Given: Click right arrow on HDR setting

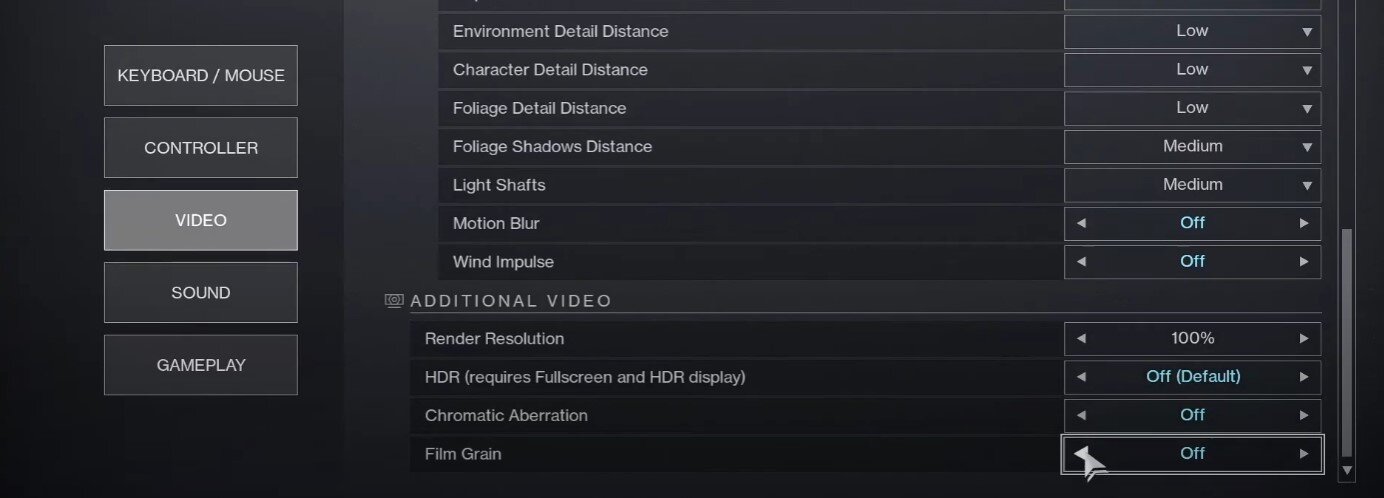Looking at the screenshot, I should coord(1304,377).
